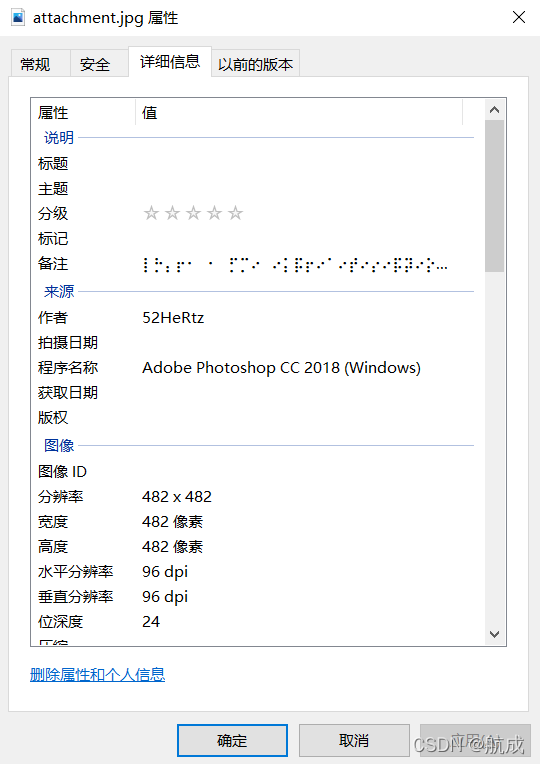
Task: Click the 图像 section header
Action: click(59, 445)
